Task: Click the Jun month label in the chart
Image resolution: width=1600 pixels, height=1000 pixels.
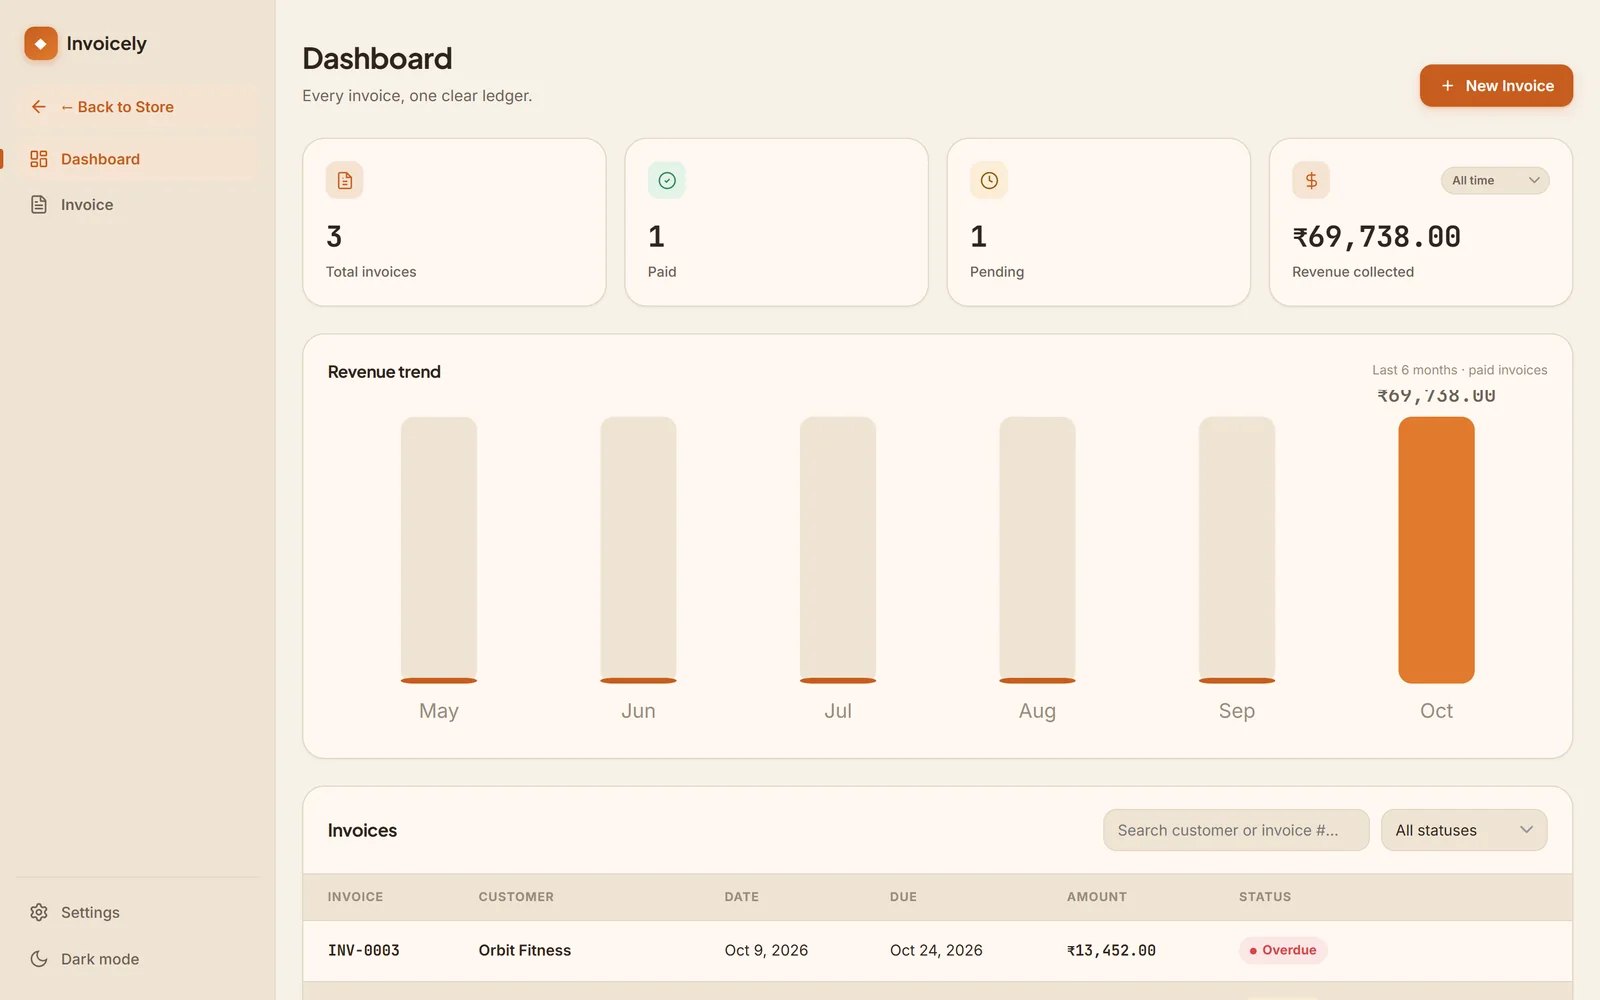Action: 638,711
